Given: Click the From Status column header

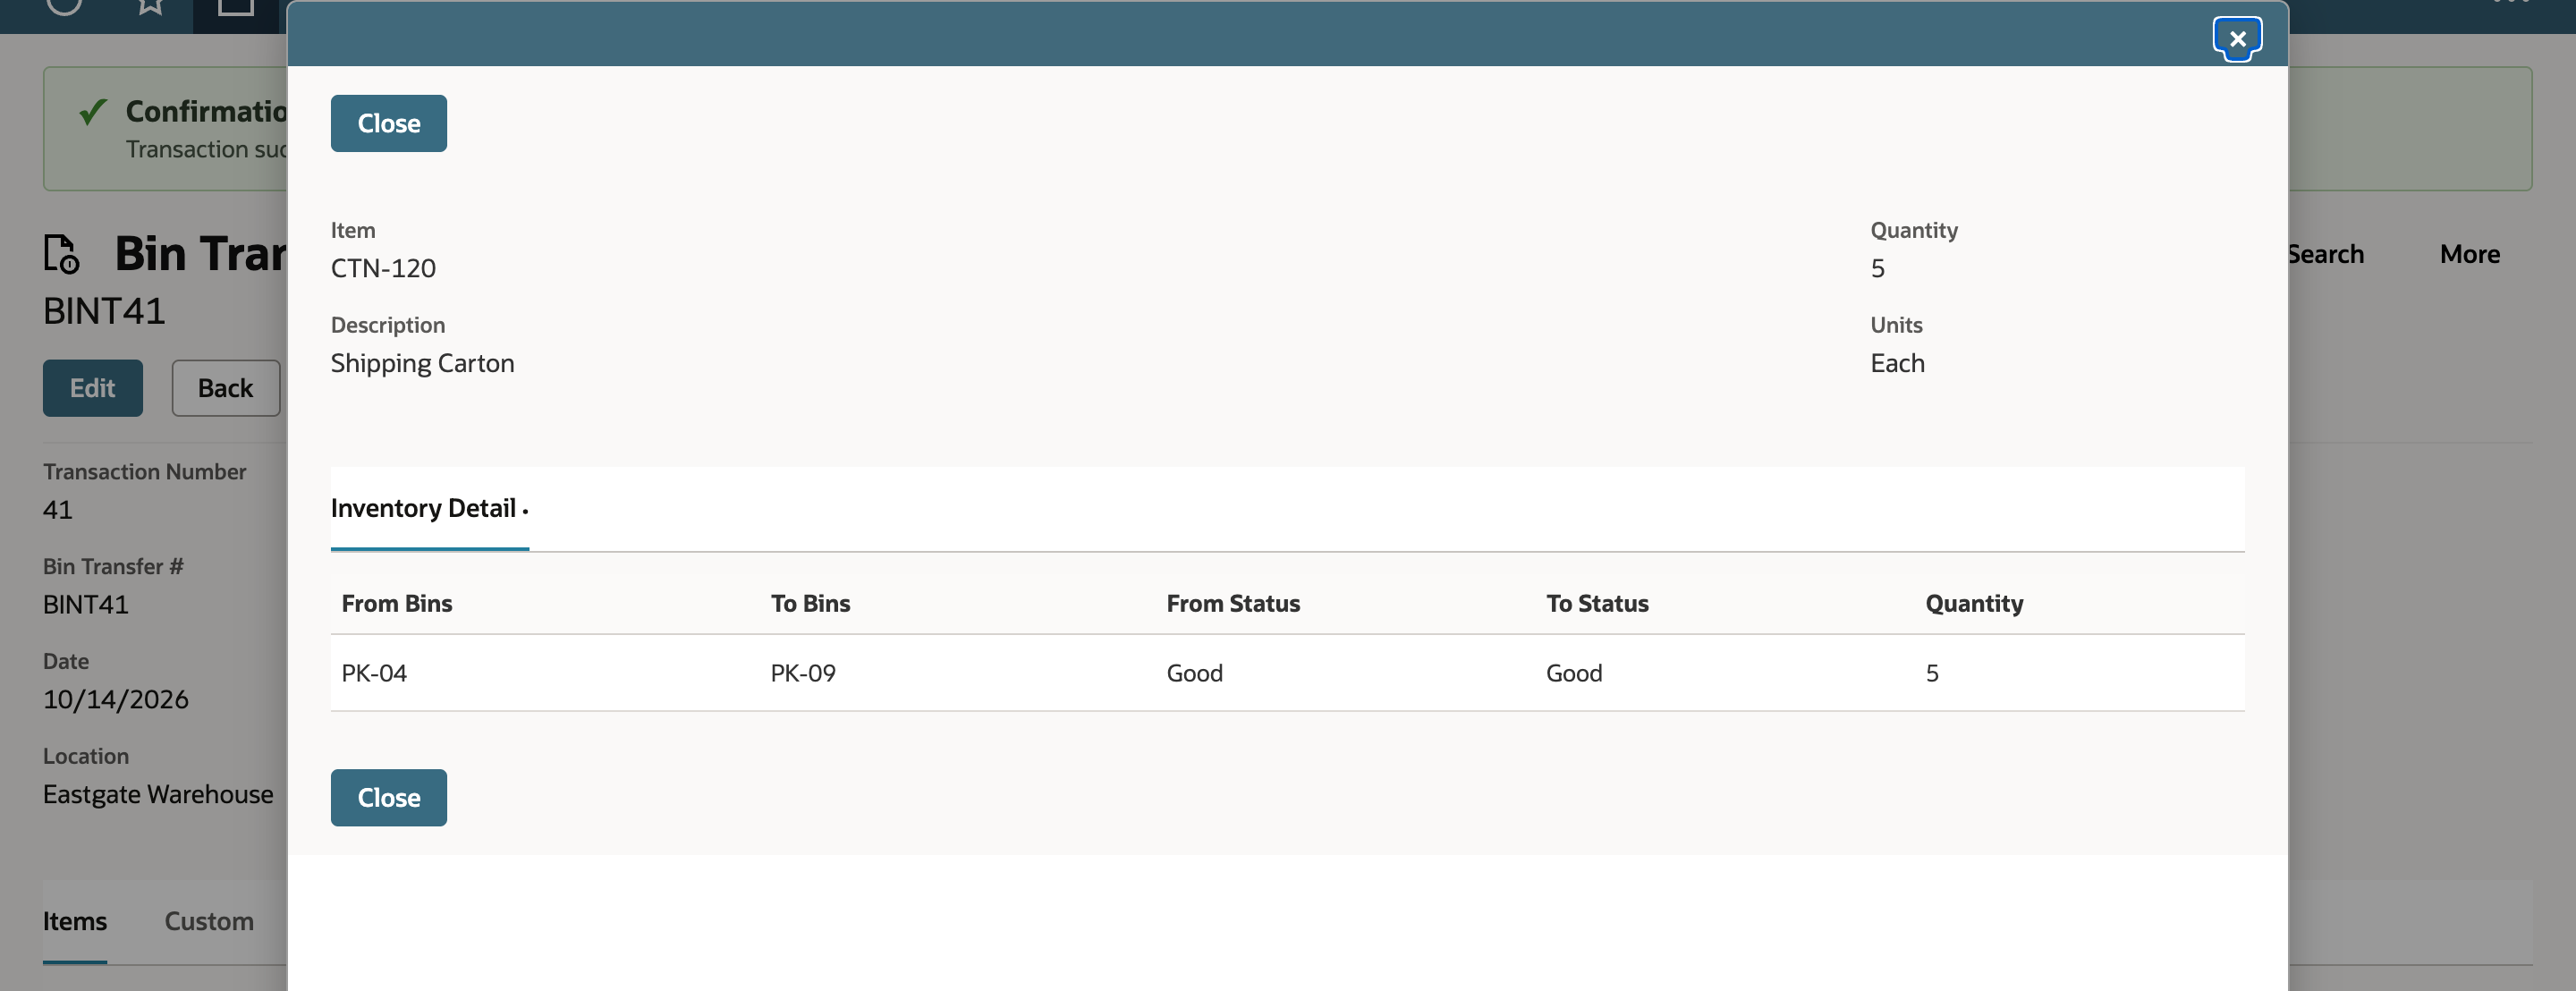Looking at the screenshot, I should click(x=1233, y=603).
